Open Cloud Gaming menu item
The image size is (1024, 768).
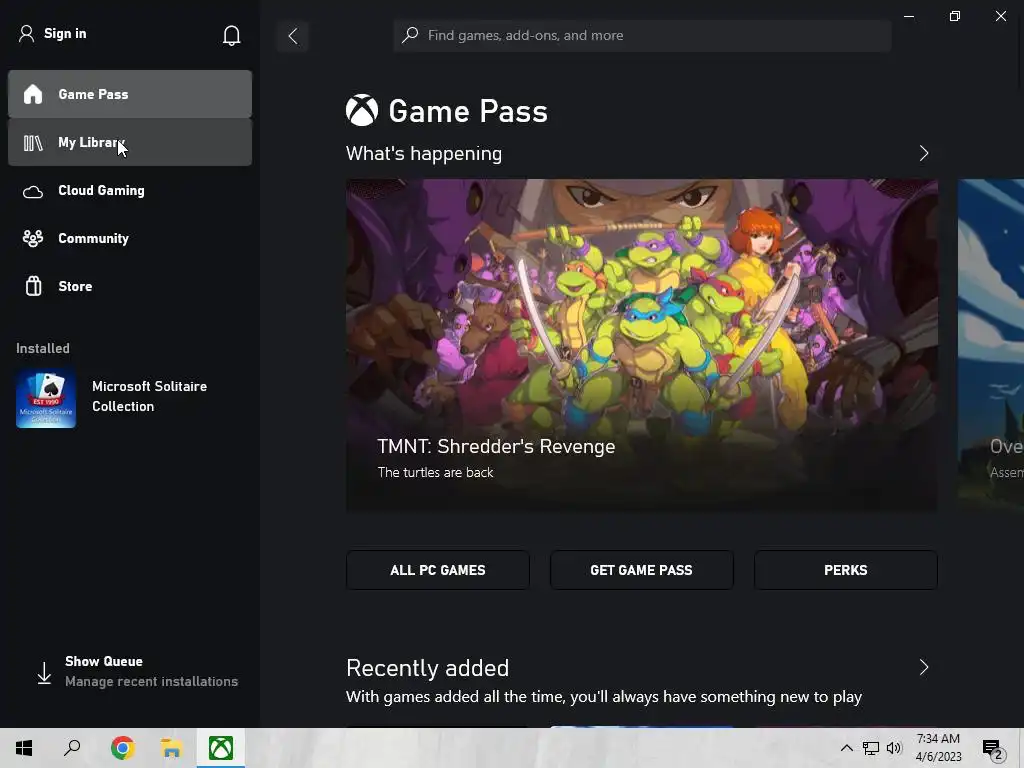pyautogui.click(x=130, y=191)
